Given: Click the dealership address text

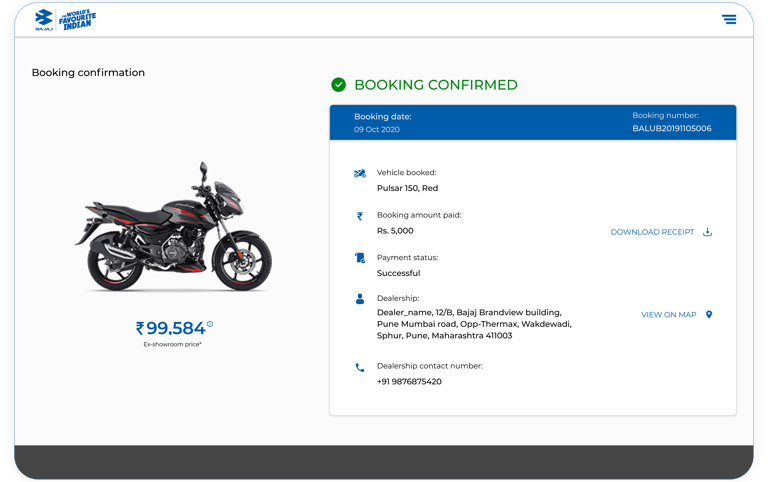Looking at the screenshot, I should click(x=474, y=324).
